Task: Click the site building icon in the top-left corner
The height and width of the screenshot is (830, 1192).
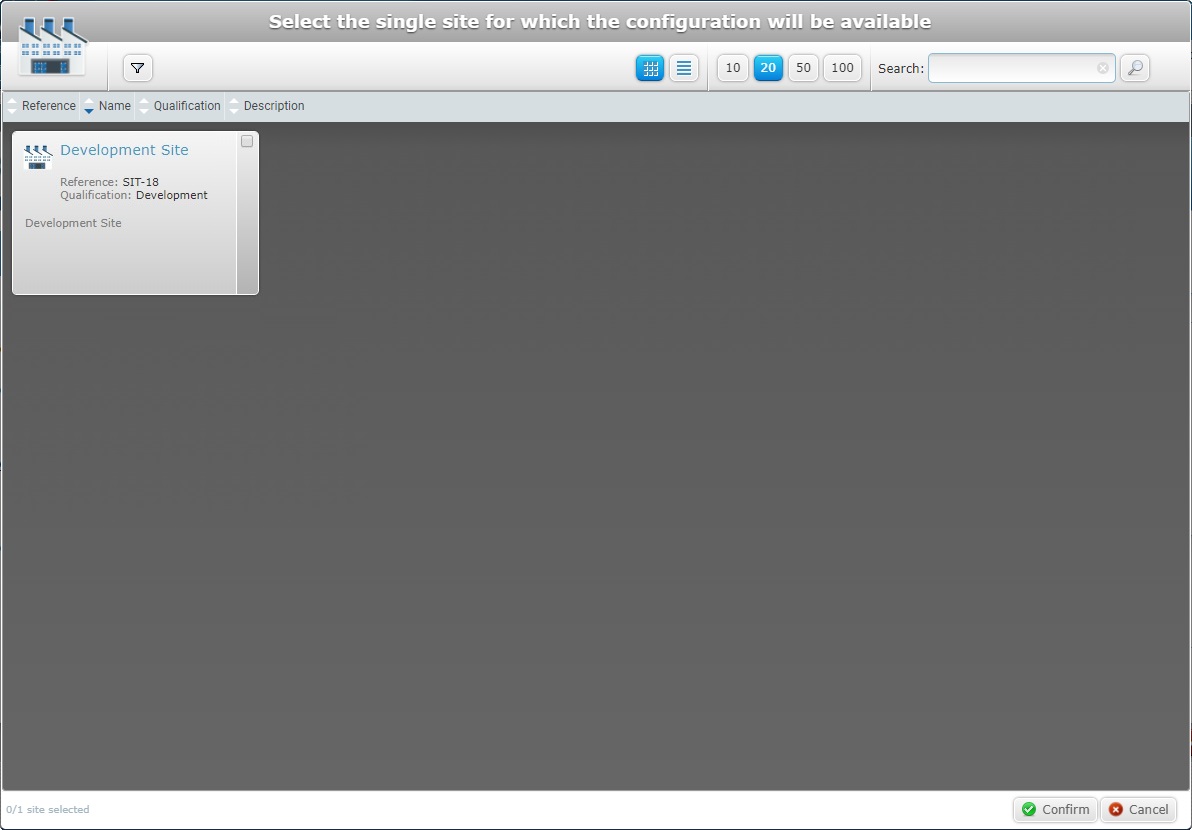Action: (51, 45)
